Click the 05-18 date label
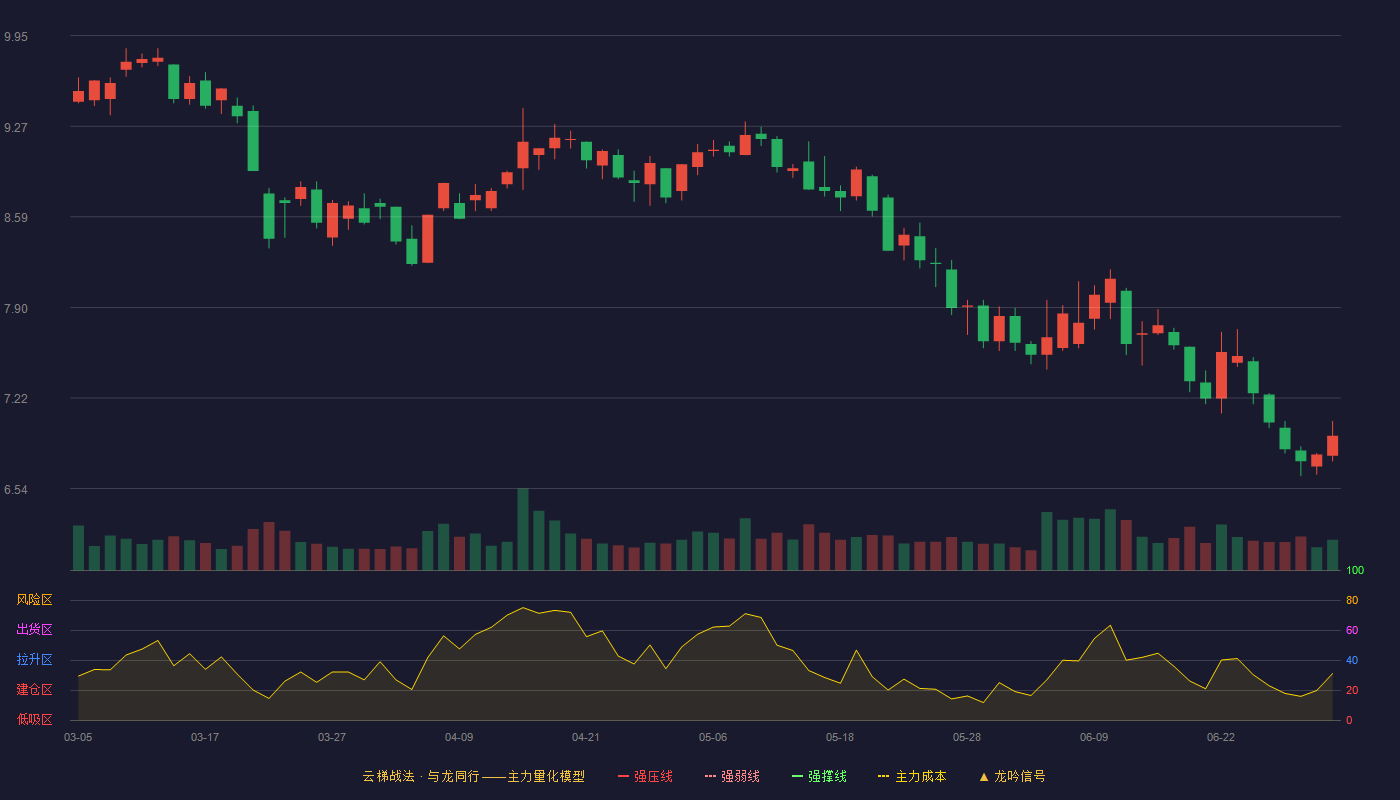 pyautogui.click(x=840, y=737)
